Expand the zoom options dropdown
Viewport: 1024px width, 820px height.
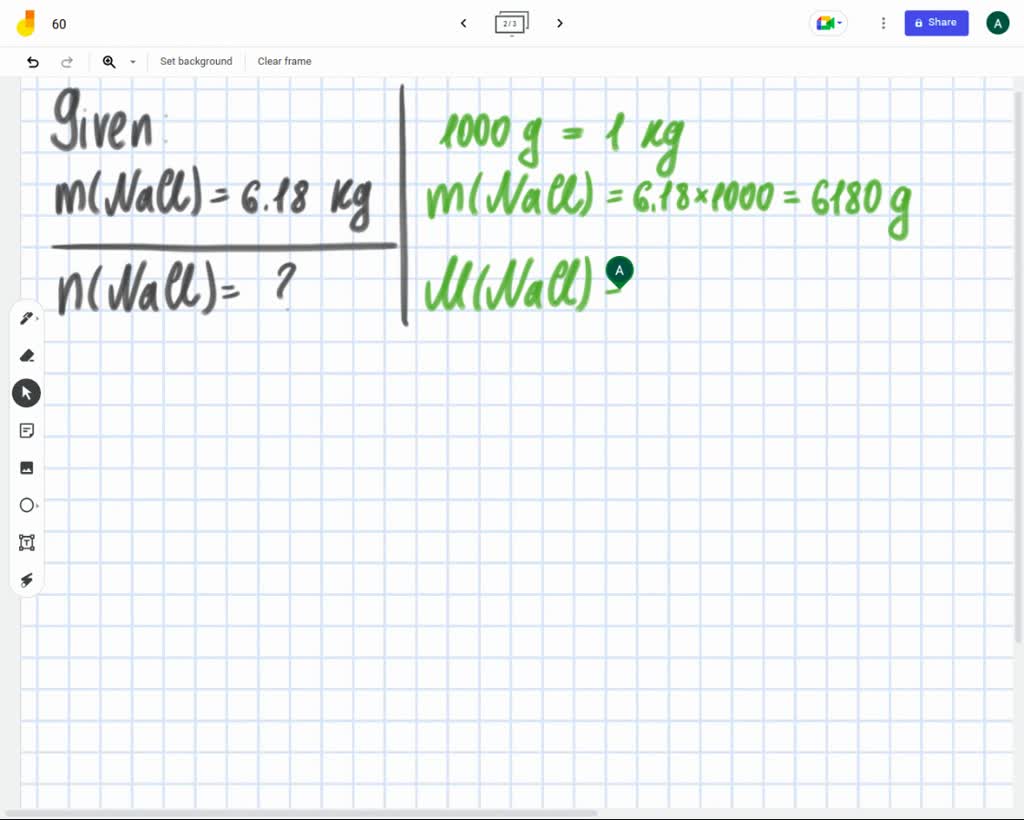click(132, 61)
